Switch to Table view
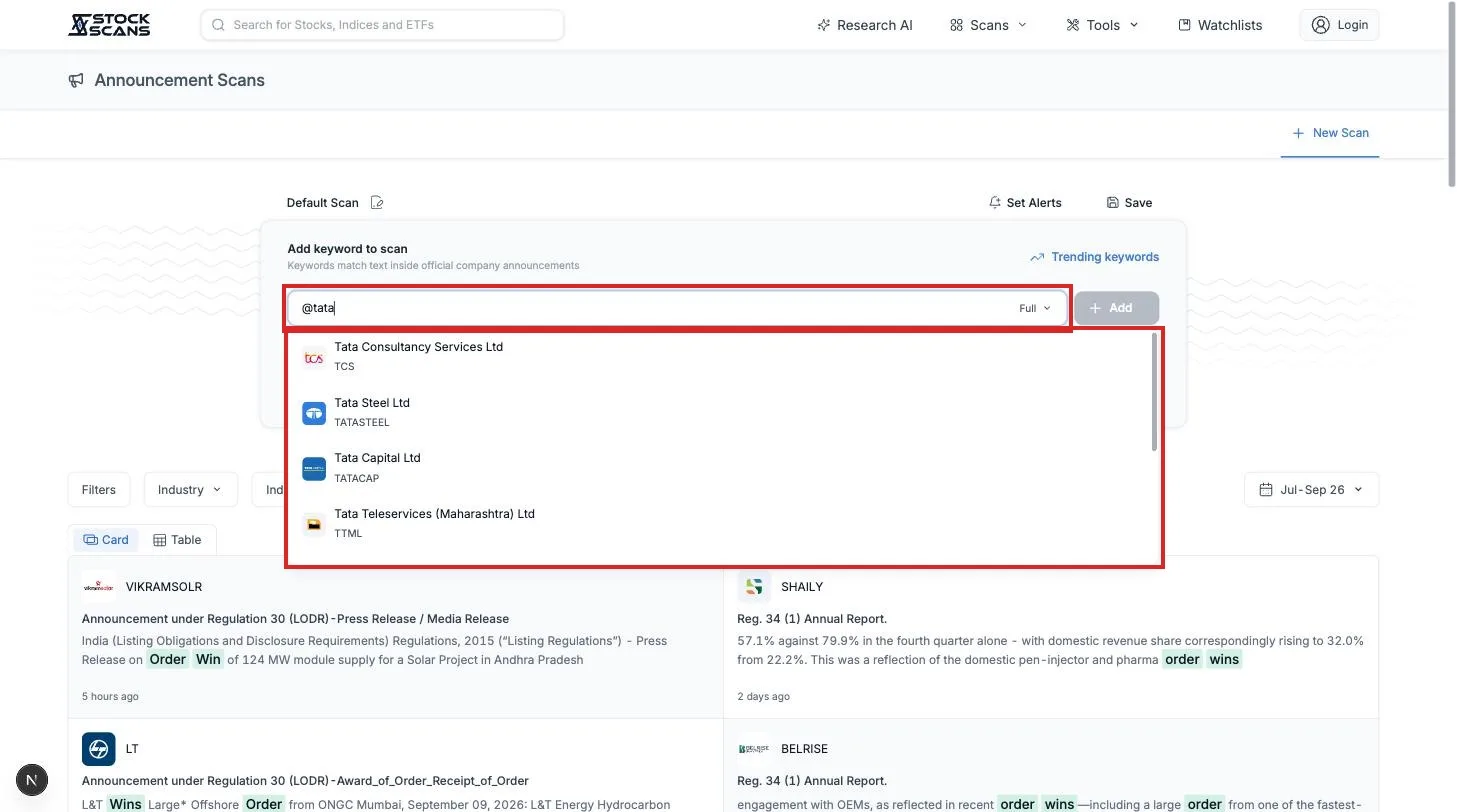The width and height of the screenshot is (1457, 812). coord(177,540)
